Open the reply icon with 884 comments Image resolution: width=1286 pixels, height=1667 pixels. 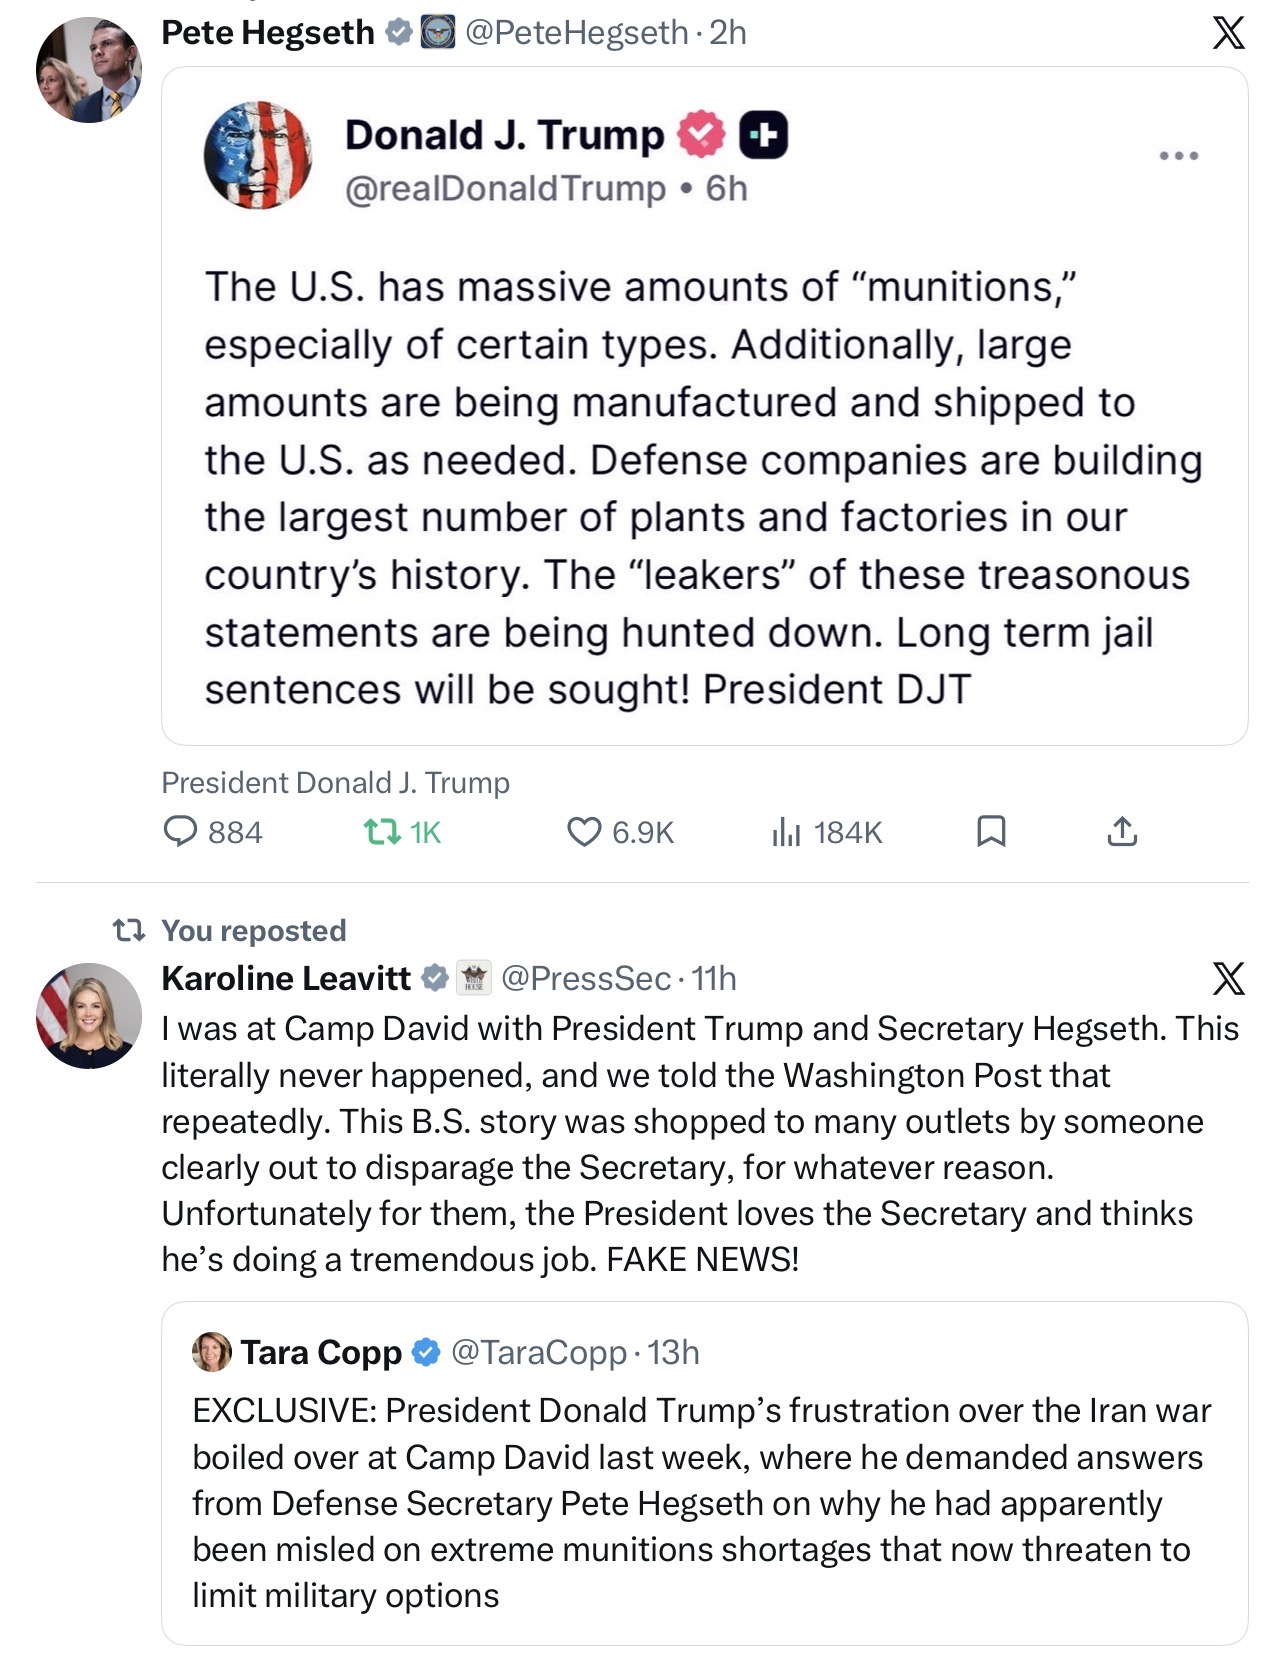[x=181, y=831]
